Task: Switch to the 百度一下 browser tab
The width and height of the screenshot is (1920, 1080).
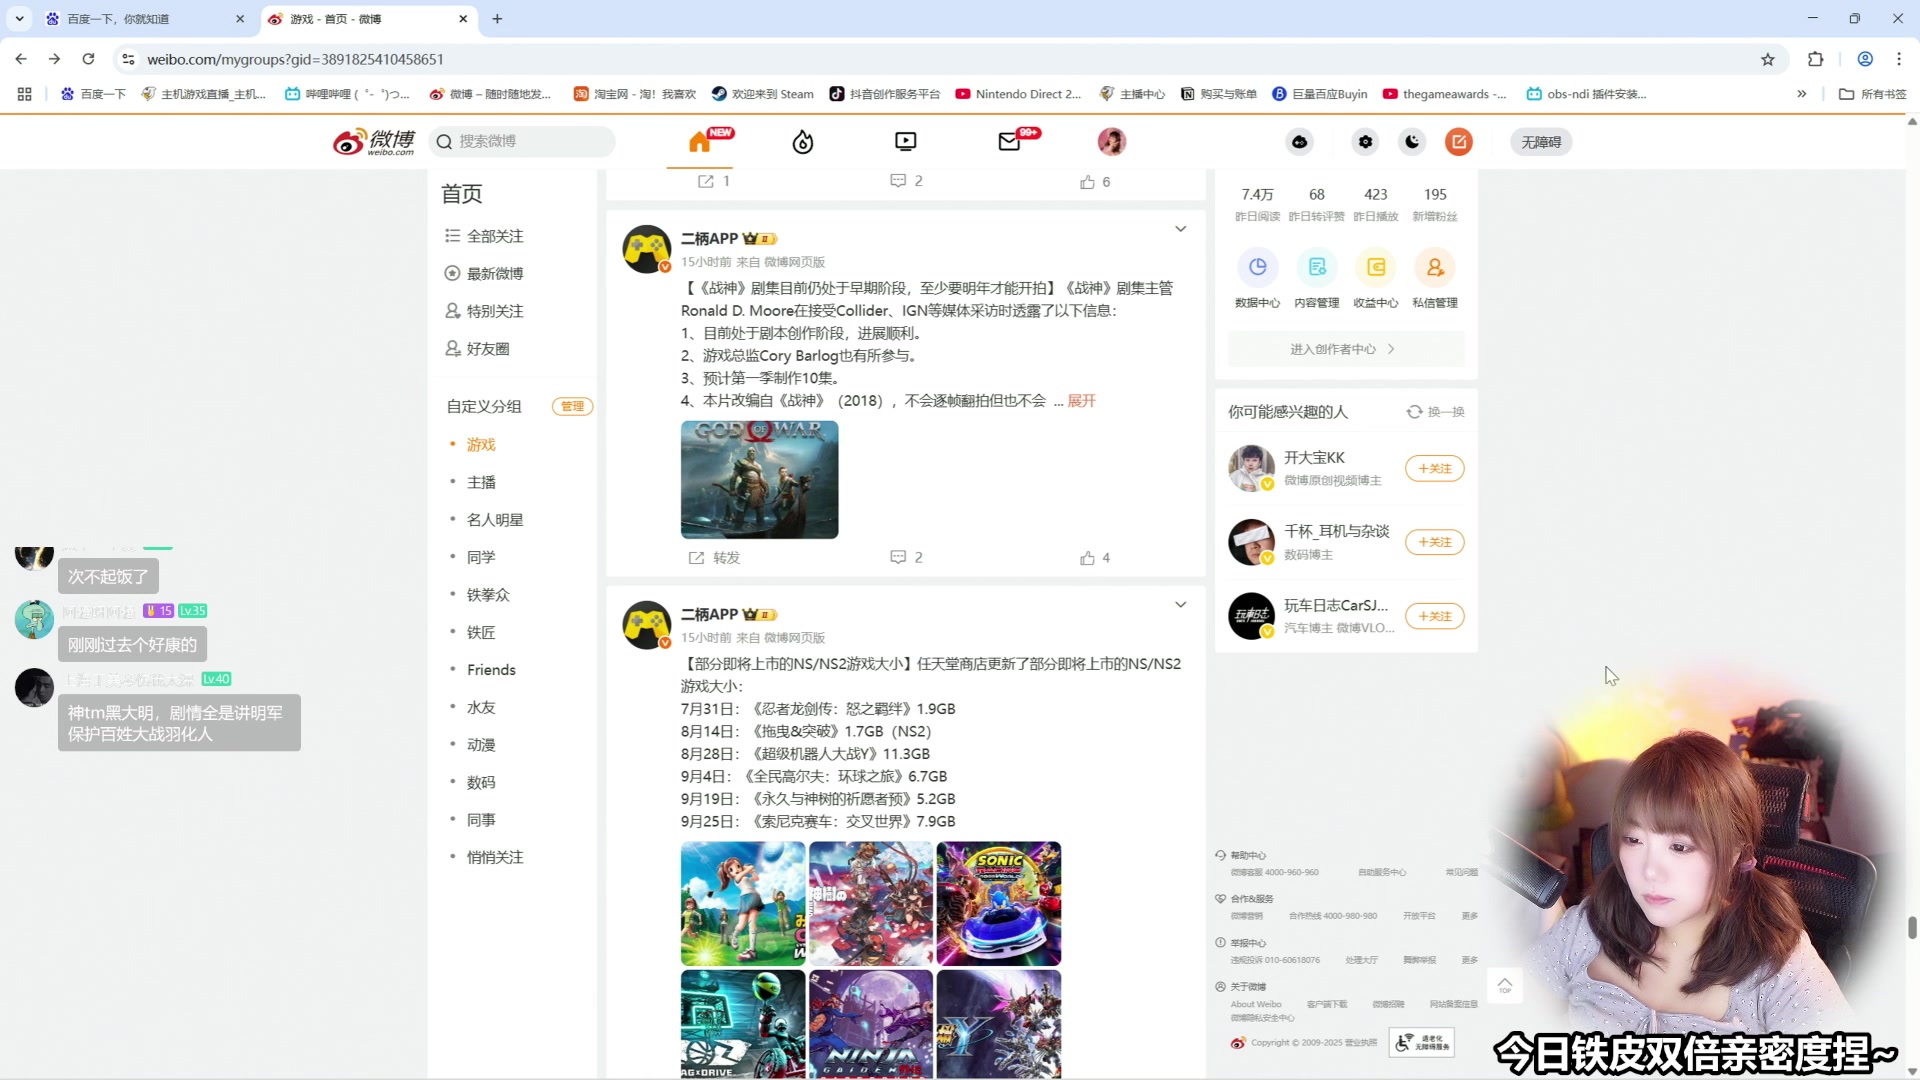Action: tap(144, 19)
